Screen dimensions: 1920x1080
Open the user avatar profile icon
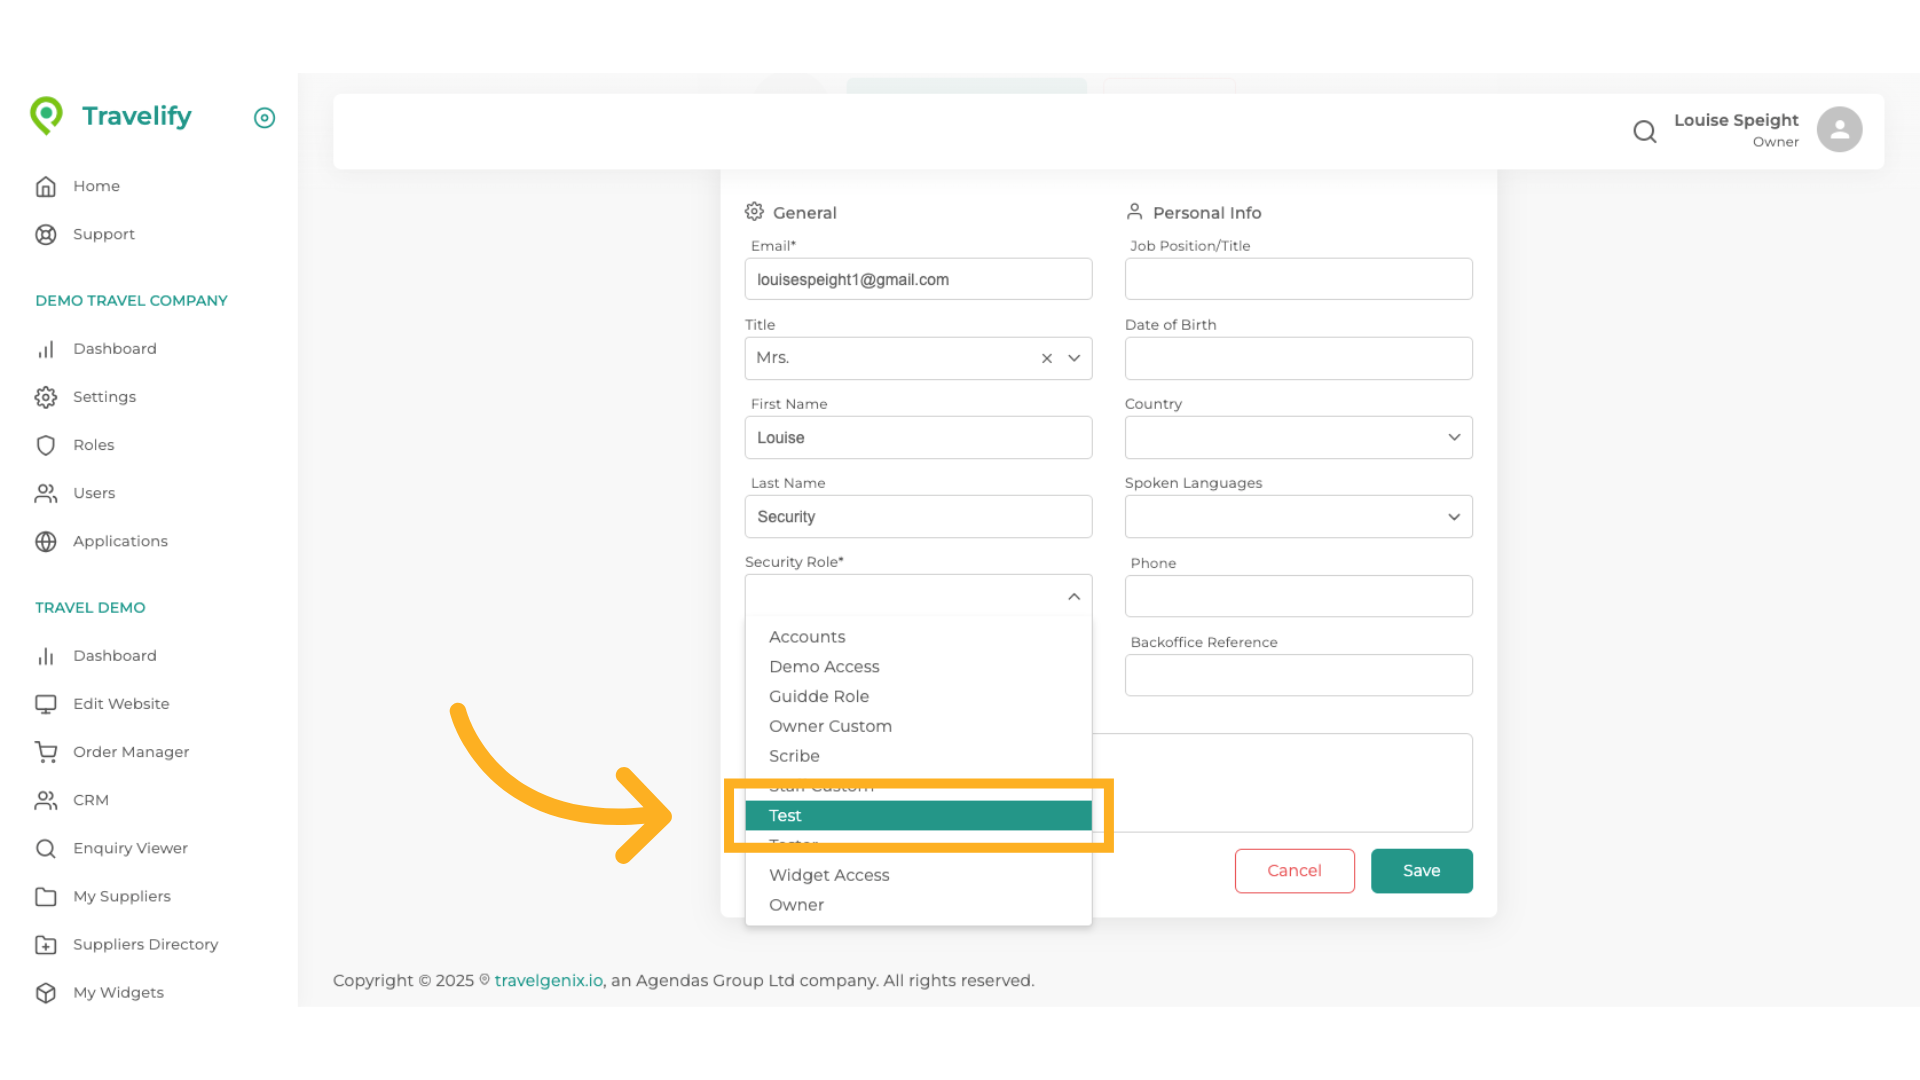(1839, 130)
